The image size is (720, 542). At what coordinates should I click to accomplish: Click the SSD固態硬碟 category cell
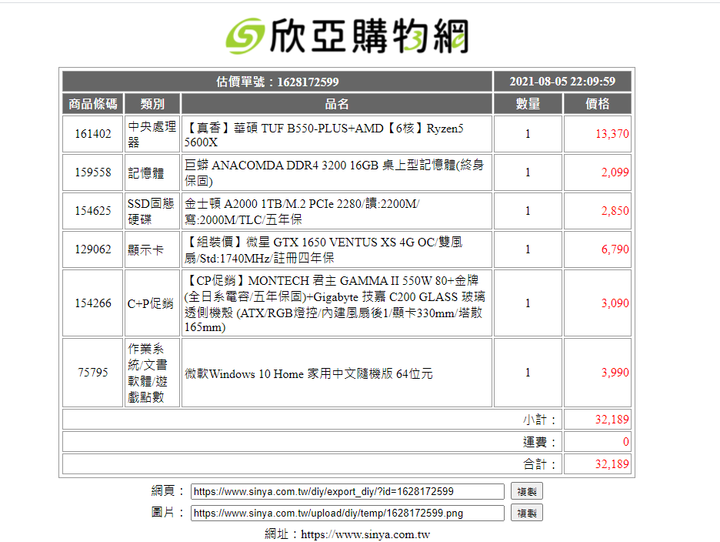(152, 211)
